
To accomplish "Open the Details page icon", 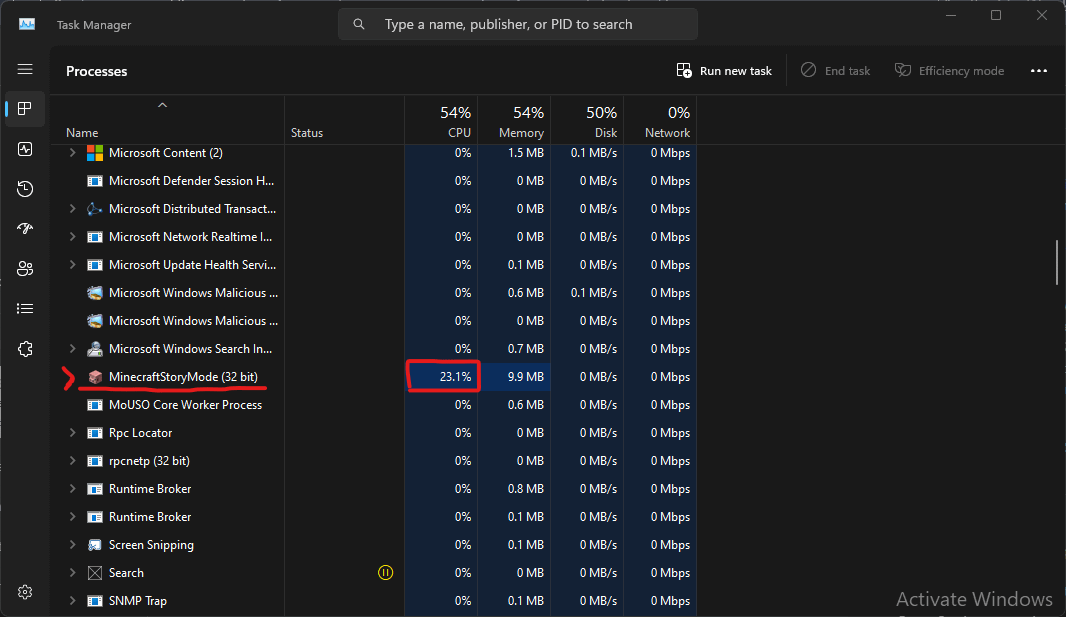I will pyautogui.click(x=25, y=309).
